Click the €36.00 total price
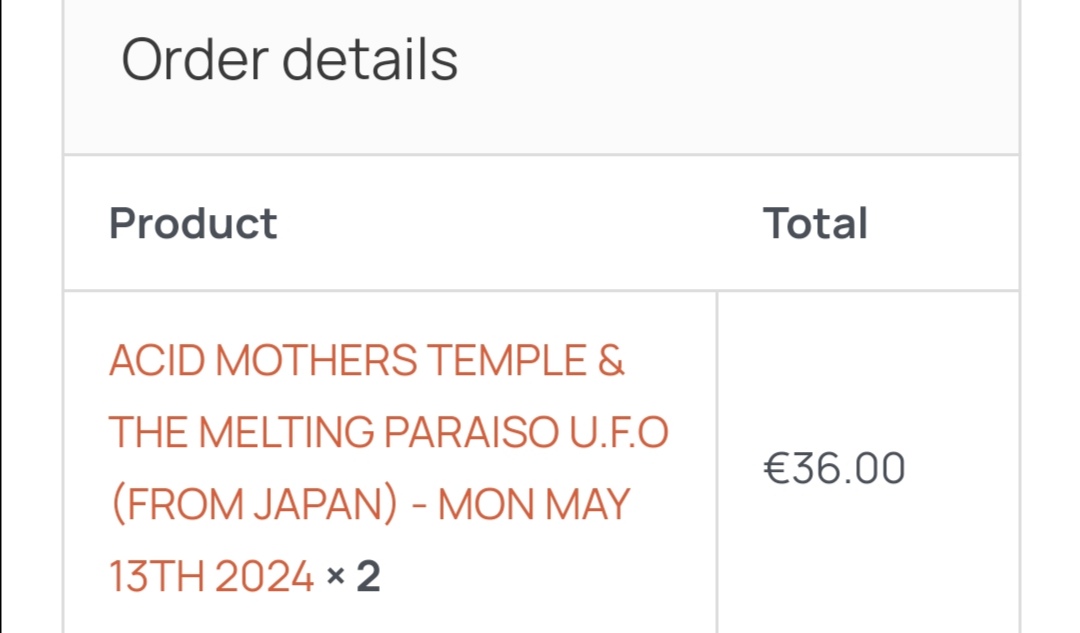The image size is (1080, 633). pos(834,468)
